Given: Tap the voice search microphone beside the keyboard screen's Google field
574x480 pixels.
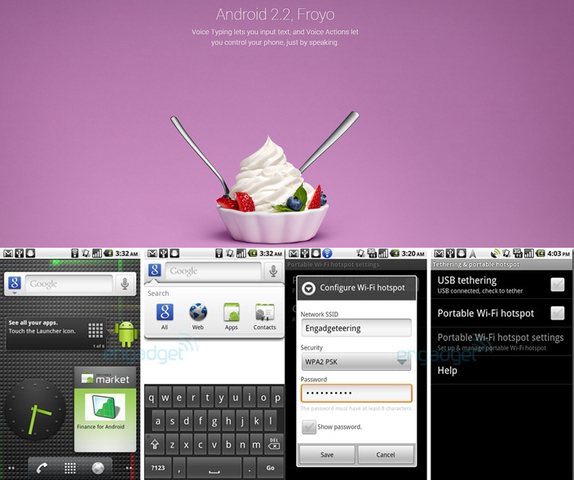Looking at the screenshot, I should point(273,271).
